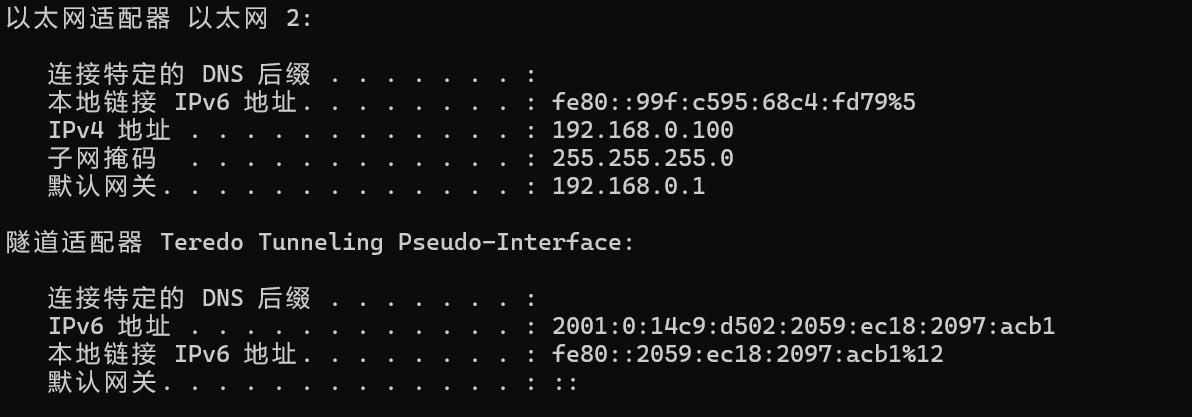Click the subnet mask 255.255.255.0

click(x=642, y=158)
